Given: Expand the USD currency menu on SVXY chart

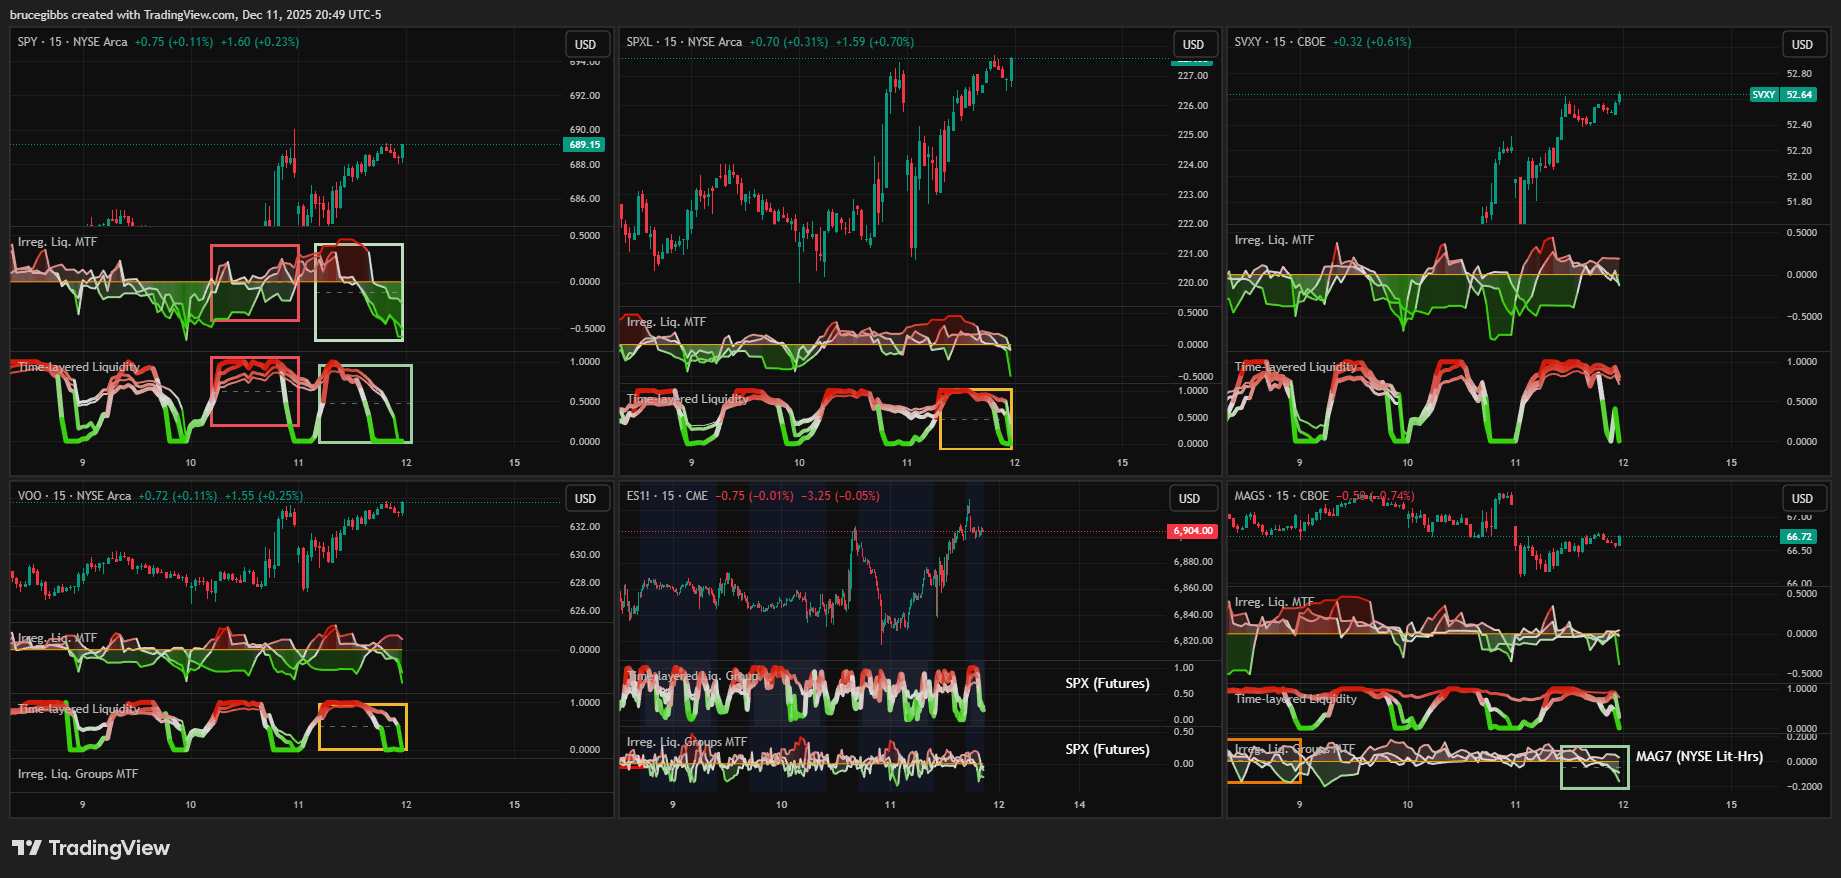Looking at the screenshot, I should [1801, 45].
